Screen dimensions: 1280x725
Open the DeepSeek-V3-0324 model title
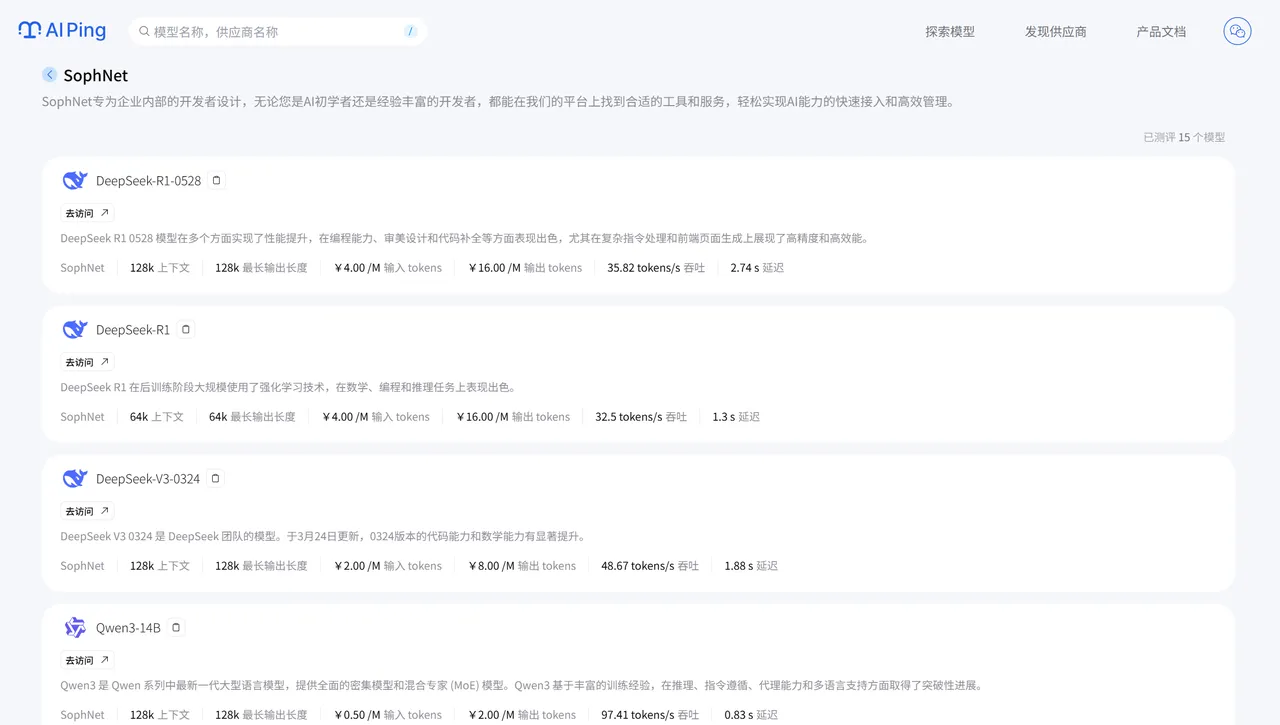[148, 479]
